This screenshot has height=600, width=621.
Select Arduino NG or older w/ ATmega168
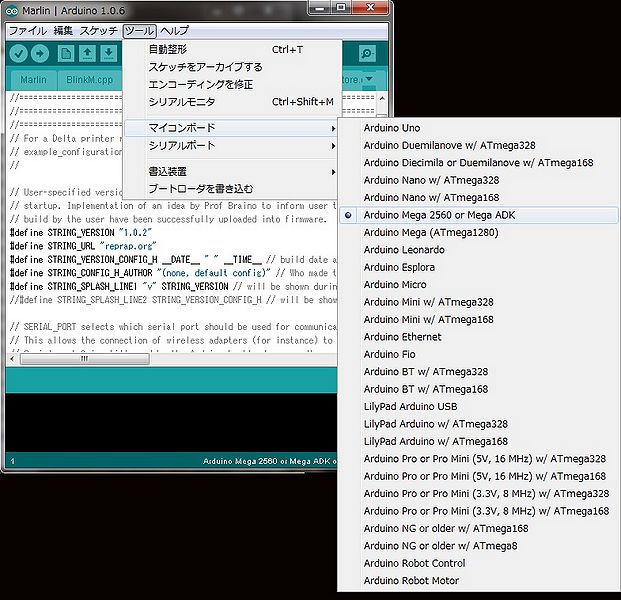pos(478,529)
